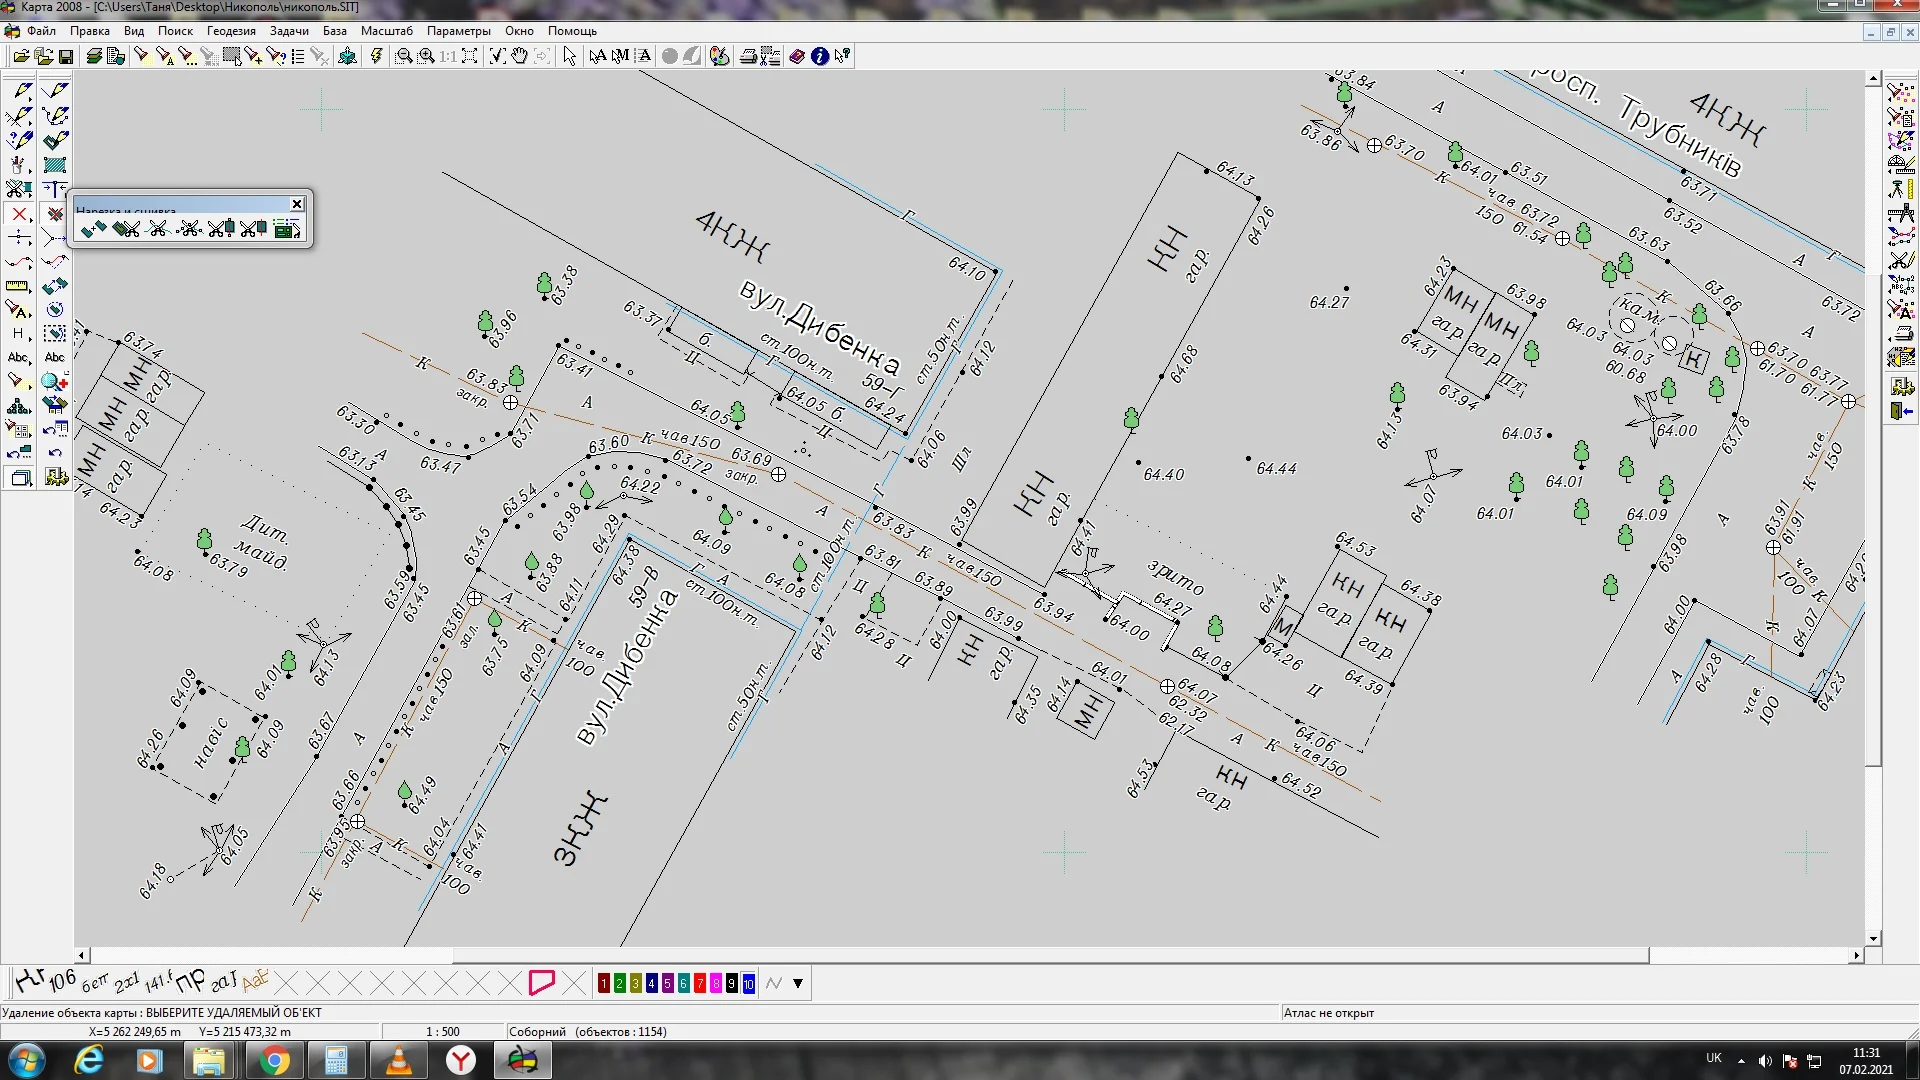1920x1080 pixels.
Task: Open the printer icon in toolbar
Action: pyautogui.click(x=748, y=57)
